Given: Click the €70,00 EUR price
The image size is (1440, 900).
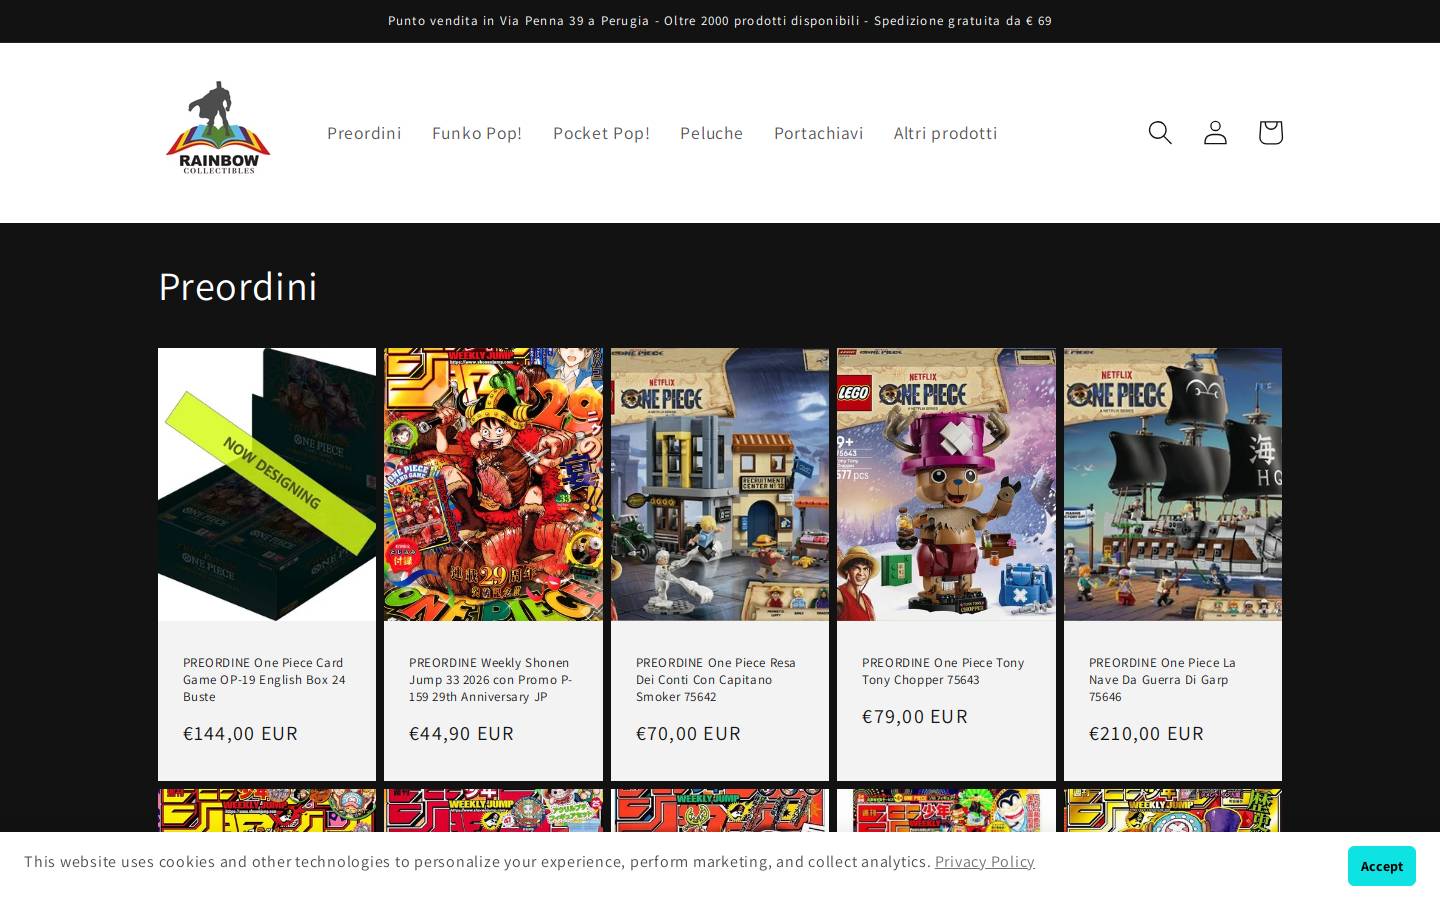Looking at the screenshot, I should (x=688, y=733).
